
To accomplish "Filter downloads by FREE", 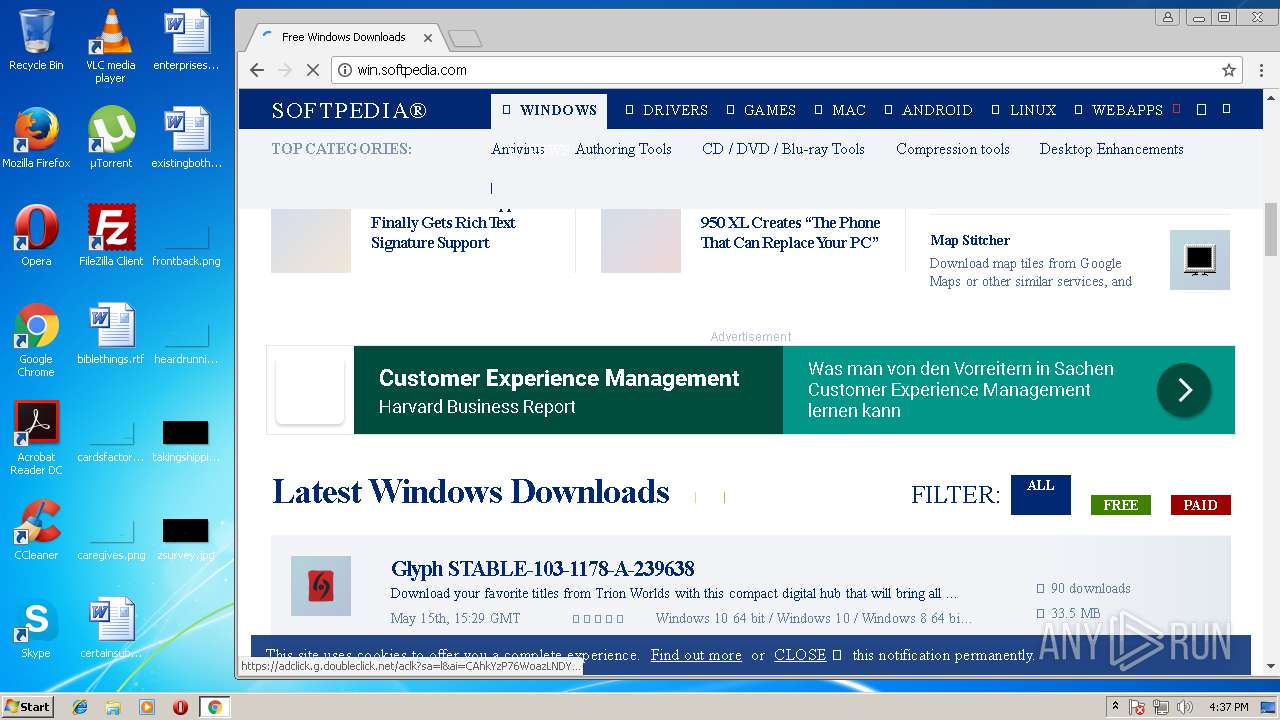I will (1121, 505).
